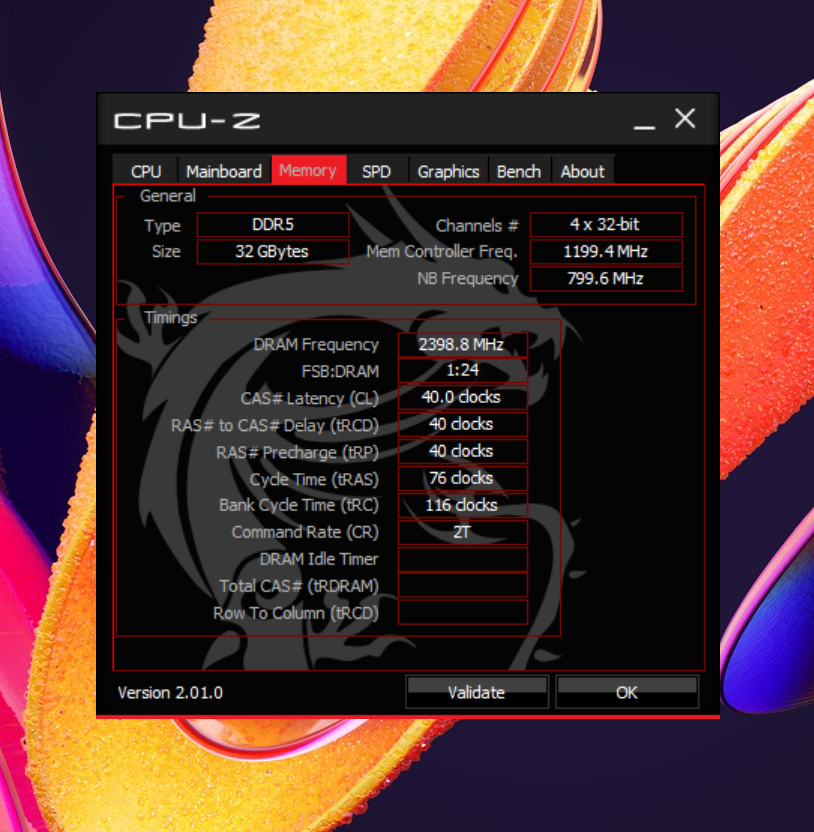
Task: Click the RAS# Precharge (tRP) label
Action: (x=297, y=453)
